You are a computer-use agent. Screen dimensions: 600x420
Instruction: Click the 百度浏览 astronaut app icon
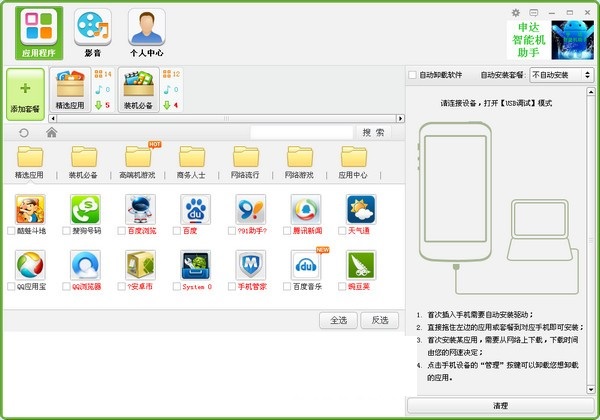point(140,209)
